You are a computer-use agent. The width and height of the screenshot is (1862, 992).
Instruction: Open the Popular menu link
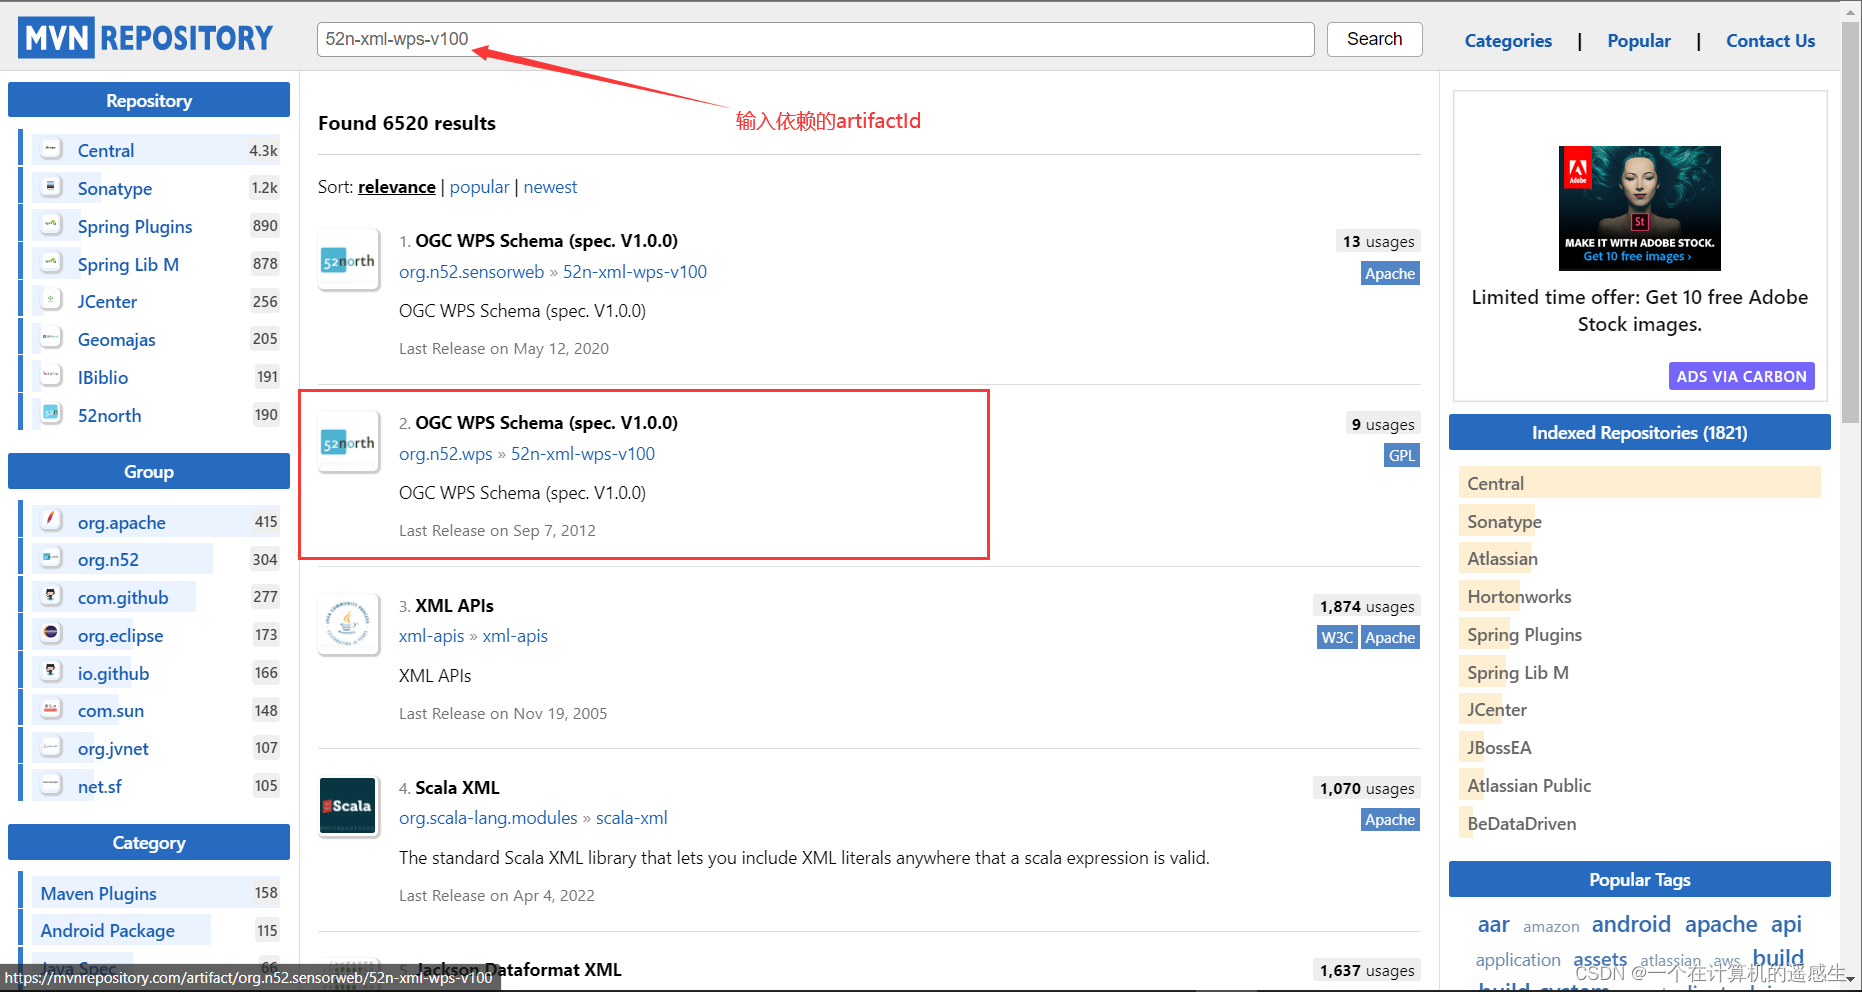(x=1639, y=41)
